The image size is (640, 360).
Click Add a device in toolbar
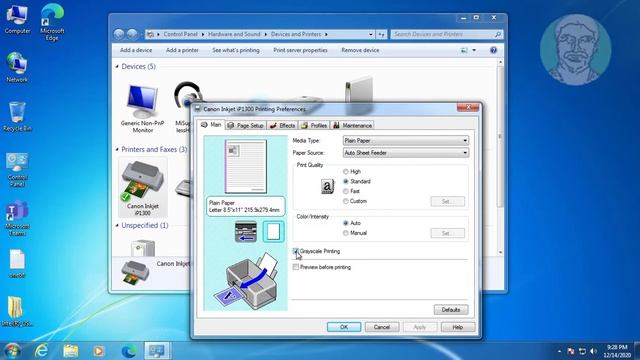(x=136, y=50)
